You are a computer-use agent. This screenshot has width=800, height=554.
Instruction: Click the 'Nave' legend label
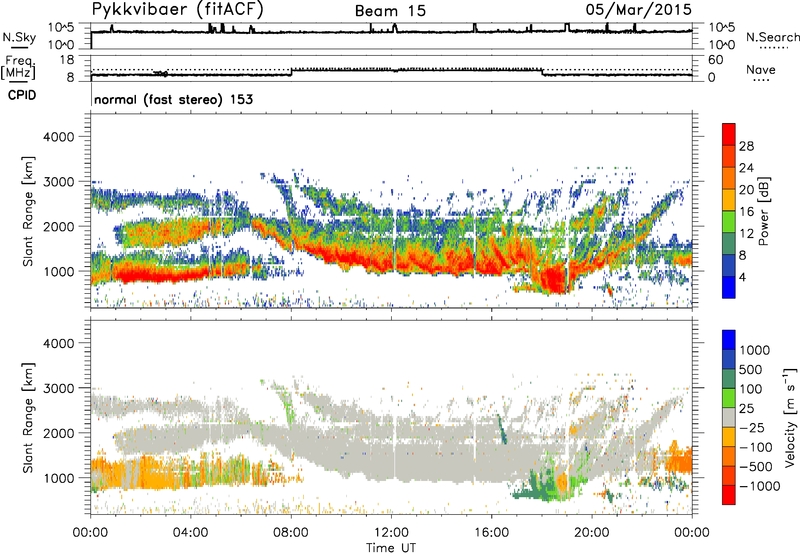[x=761, y=70]
